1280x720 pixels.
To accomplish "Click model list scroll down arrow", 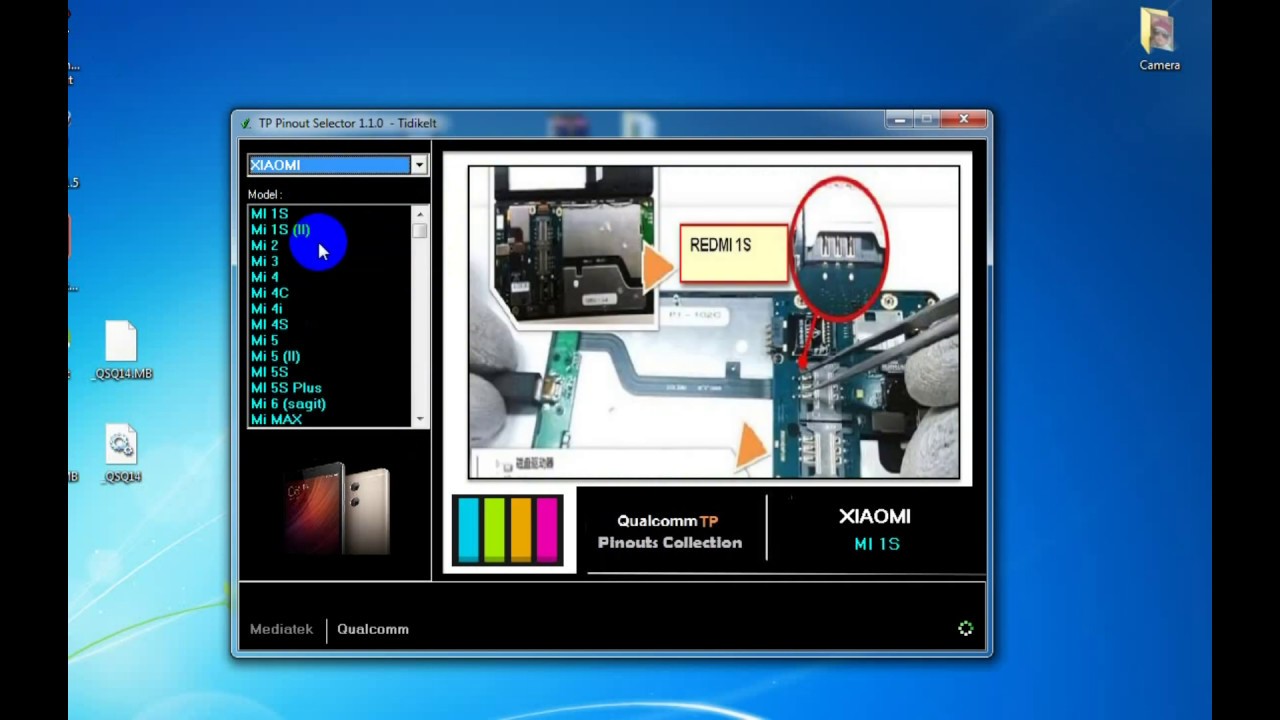I will coord(420,420).
